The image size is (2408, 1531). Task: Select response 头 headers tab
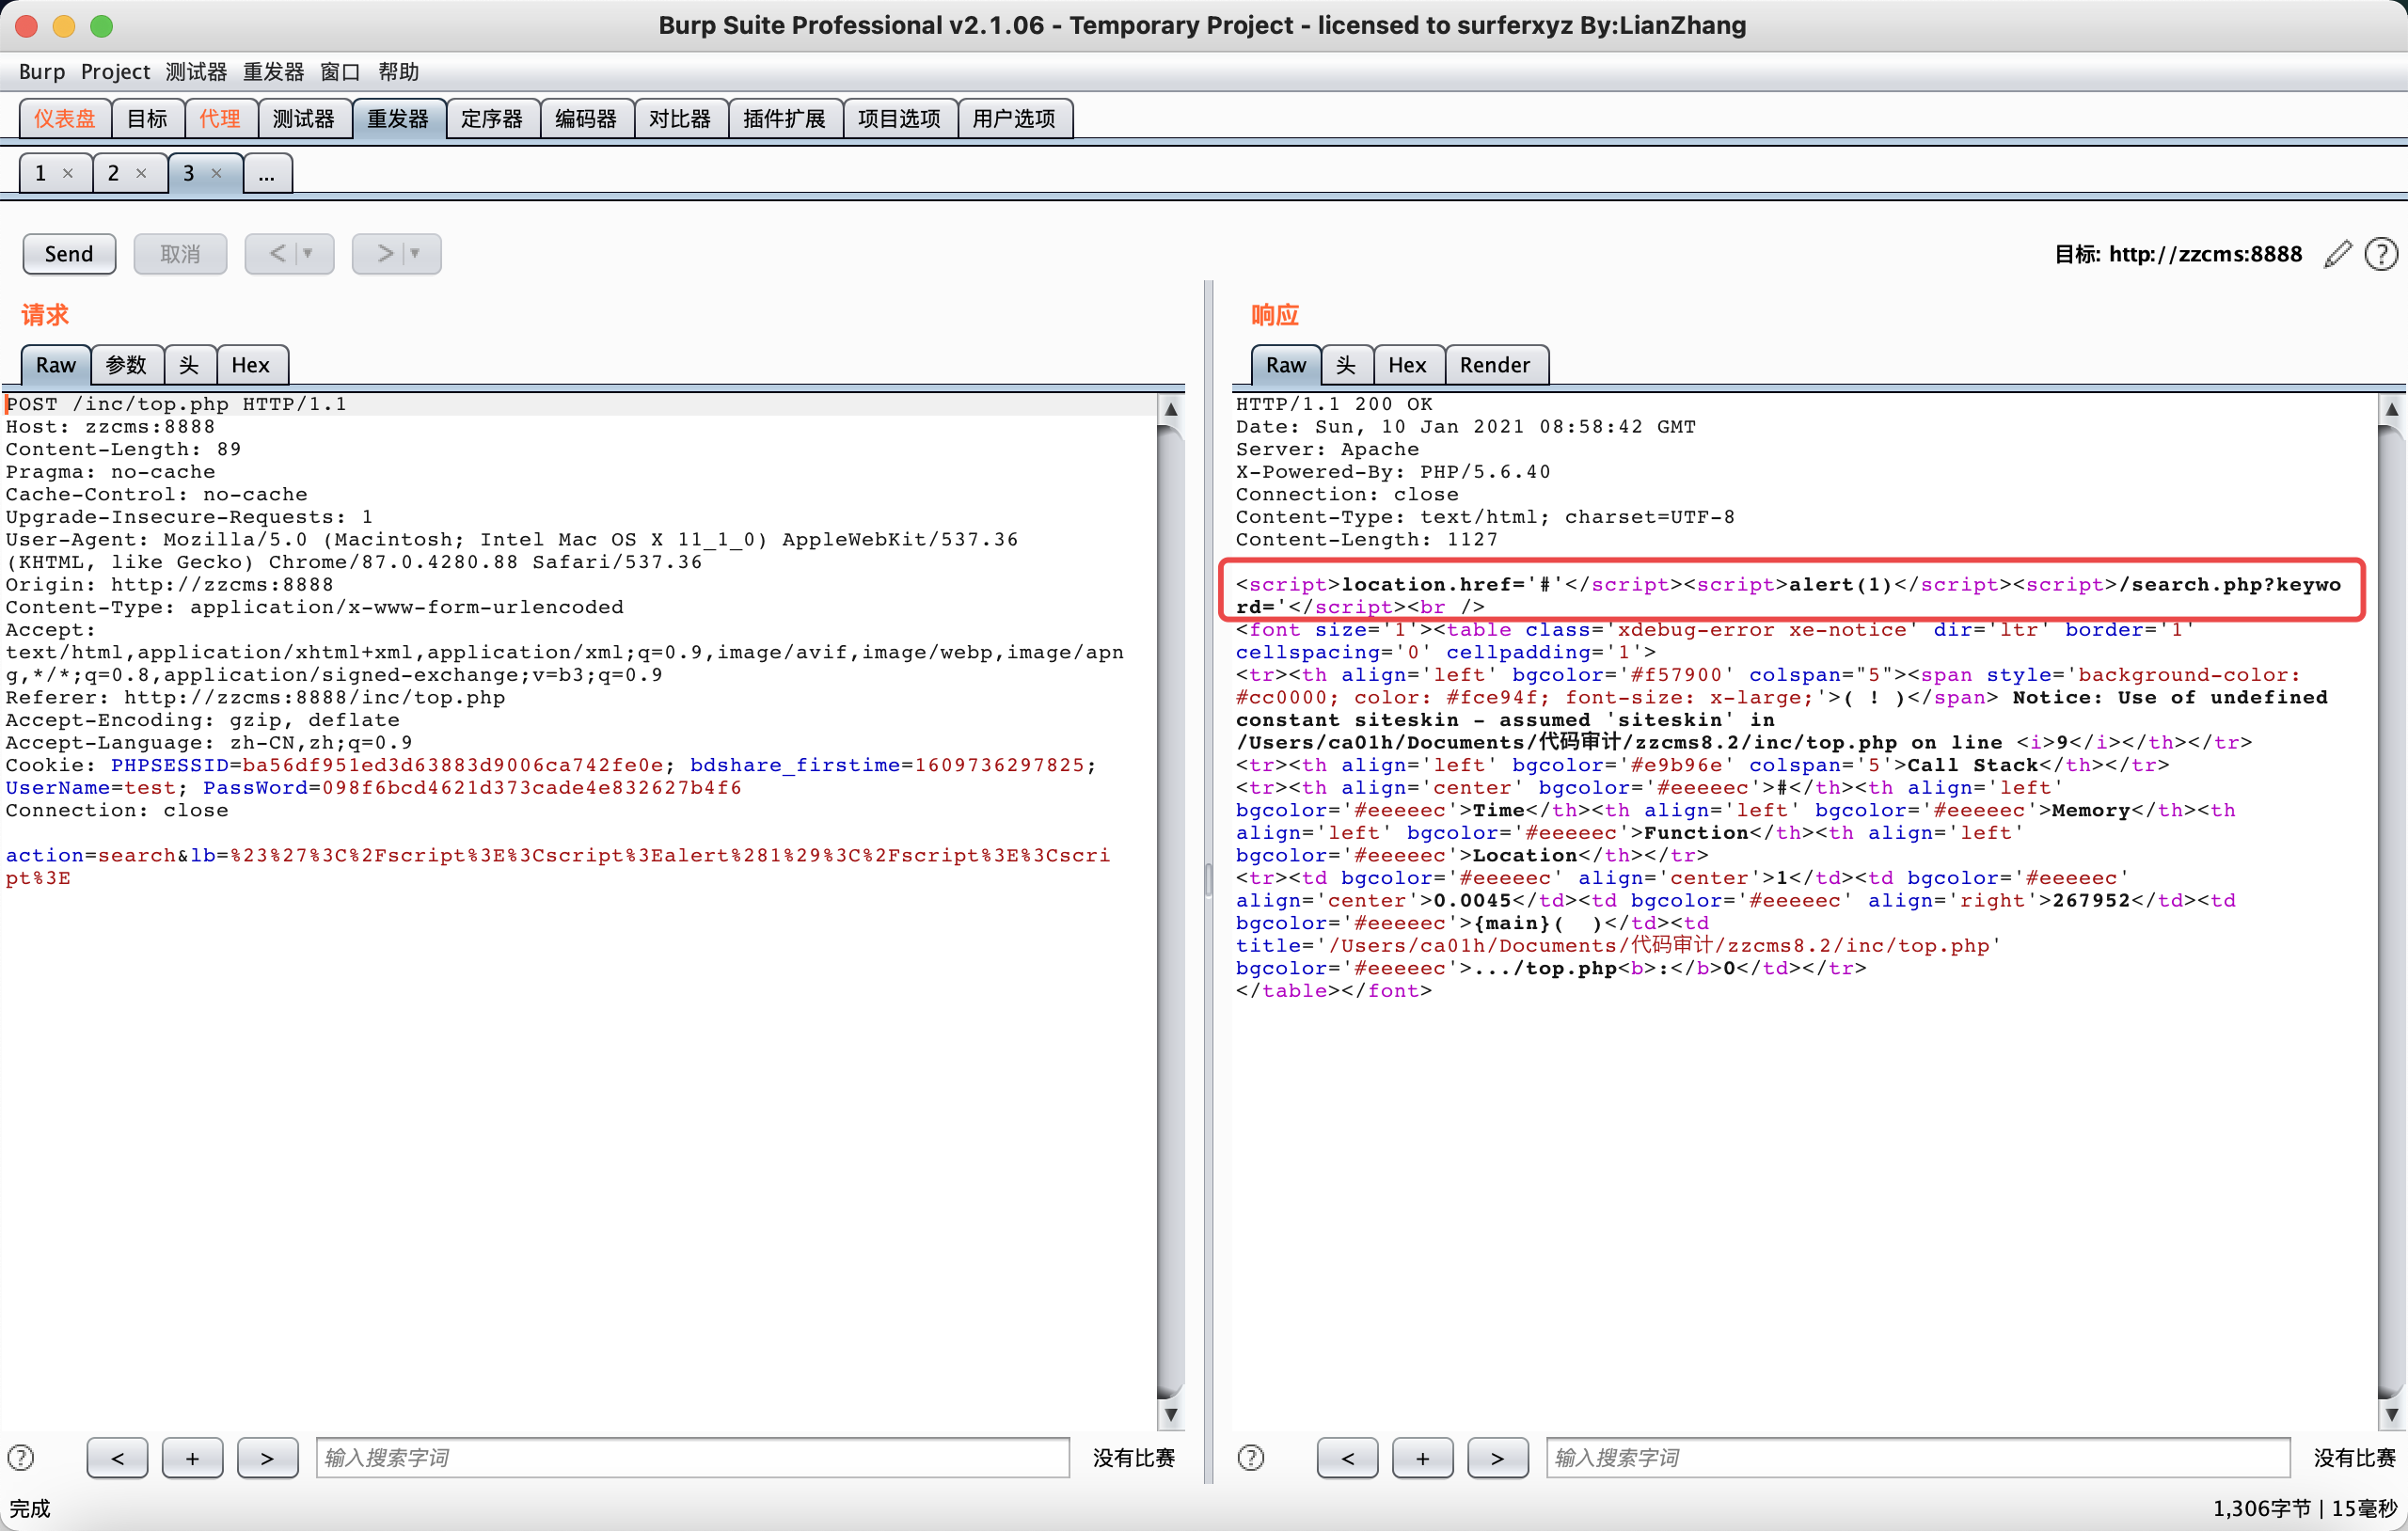point(1347,365)
